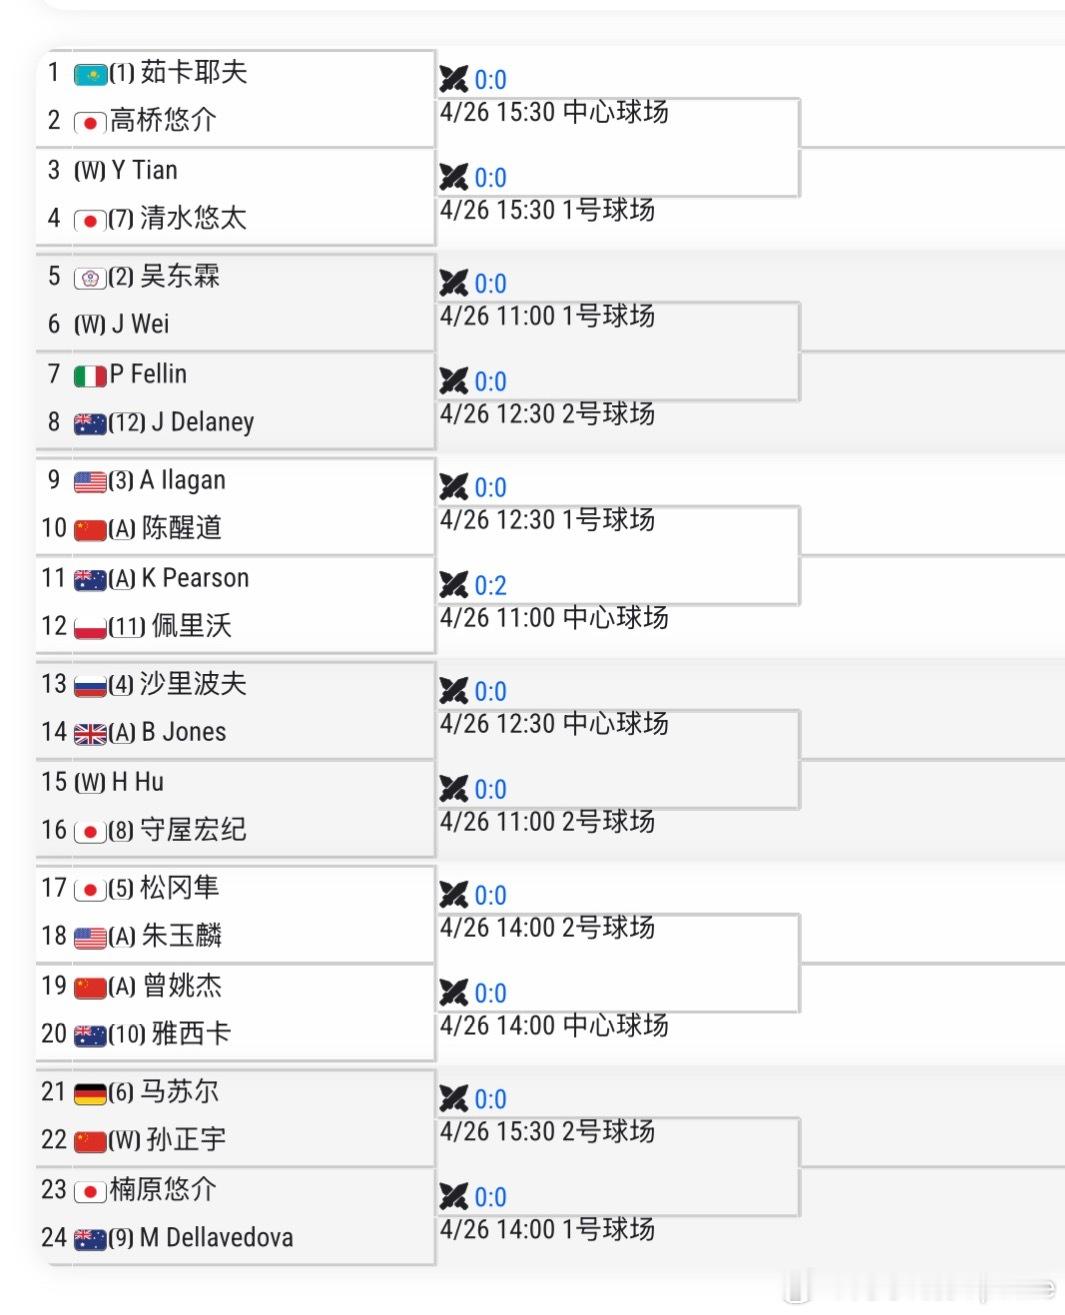
Task: Open the 0:0 score for 沙里波夫 vs B Jones
Action: [490, 691]
